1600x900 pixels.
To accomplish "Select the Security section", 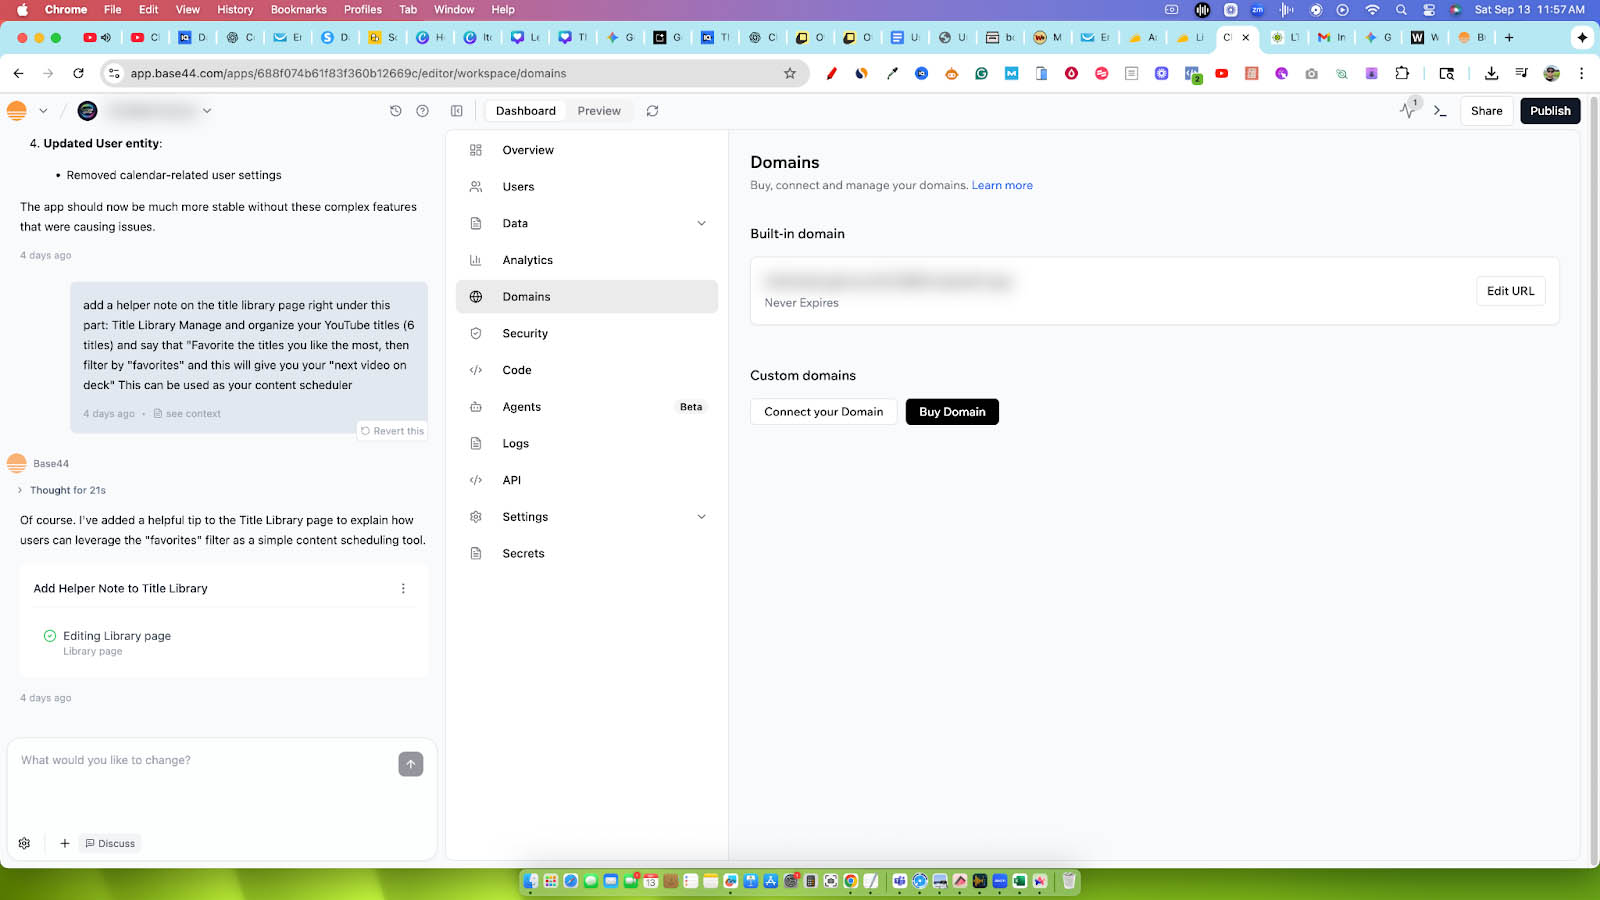I will coord(524,333).
